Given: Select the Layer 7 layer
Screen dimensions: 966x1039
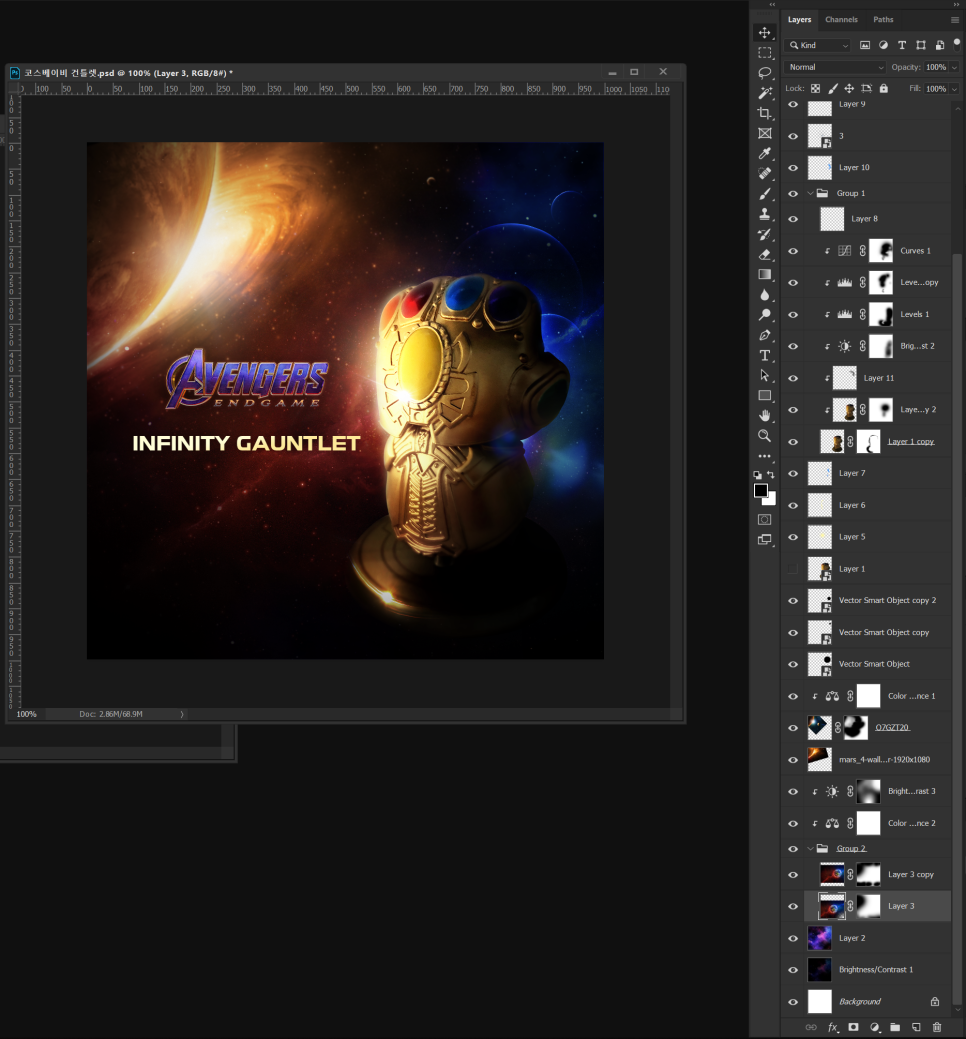Looking at the screenshot, I should click(x=877, y=473).
